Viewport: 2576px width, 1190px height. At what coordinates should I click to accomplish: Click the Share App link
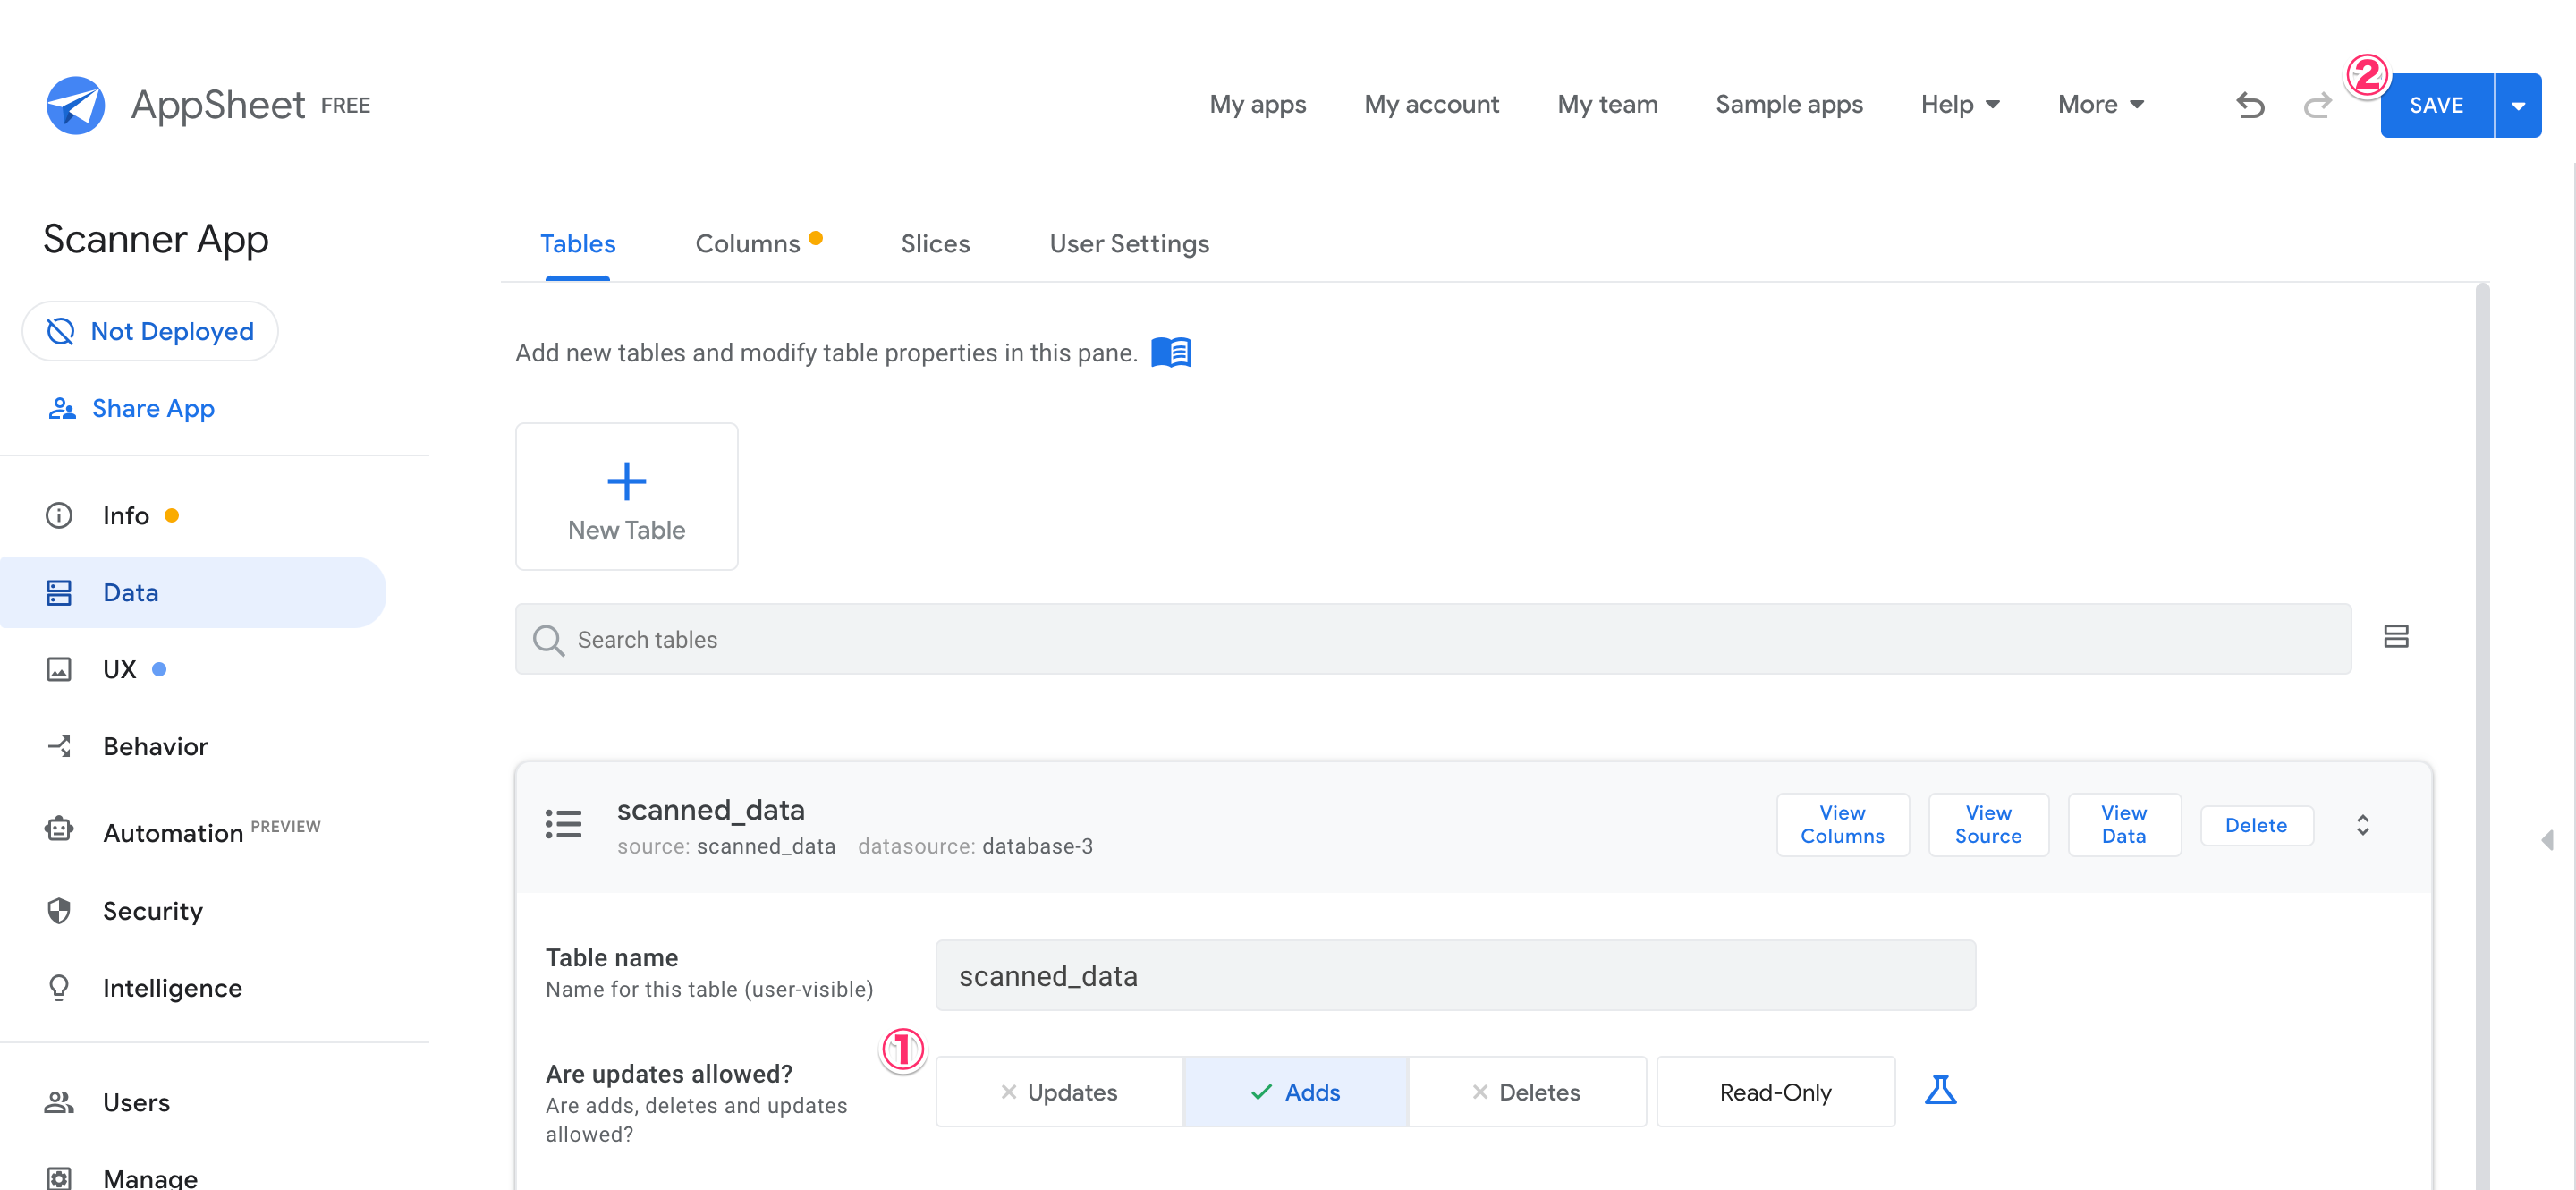pos(153,408)
